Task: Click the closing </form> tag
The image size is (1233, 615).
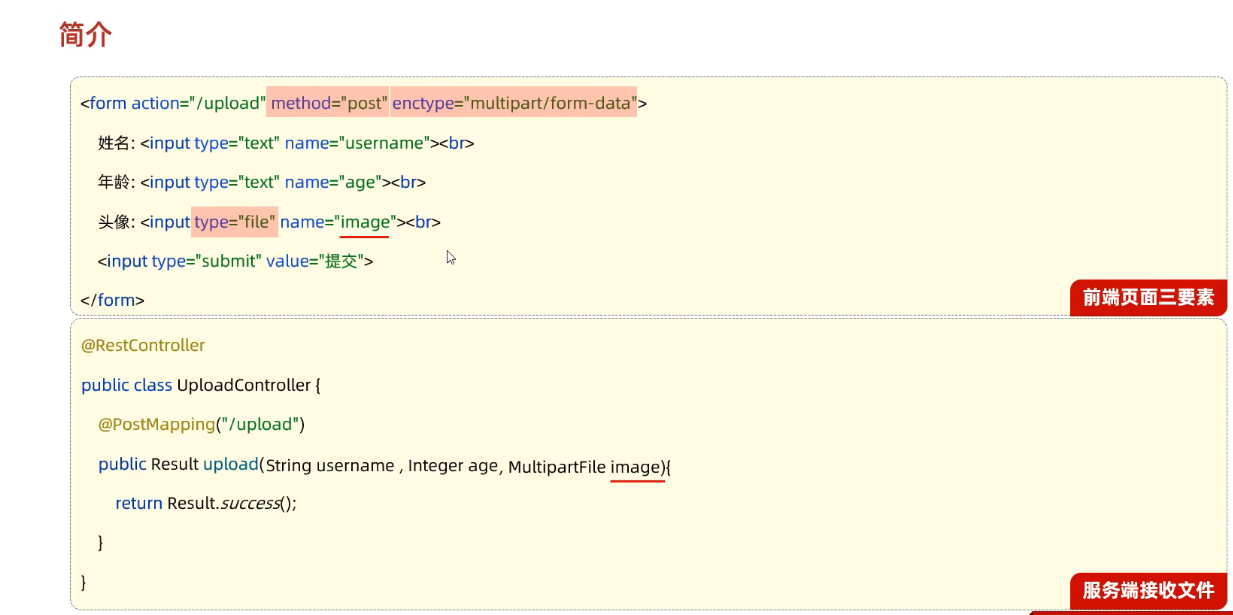Action: (112, 300)
